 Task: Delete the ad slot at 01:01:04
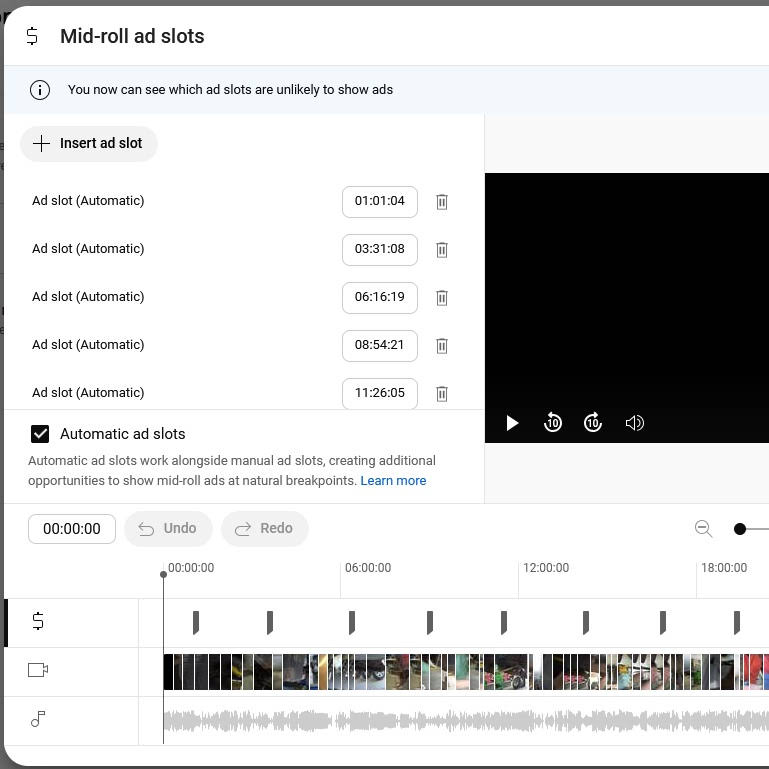[x=441, y=202]
